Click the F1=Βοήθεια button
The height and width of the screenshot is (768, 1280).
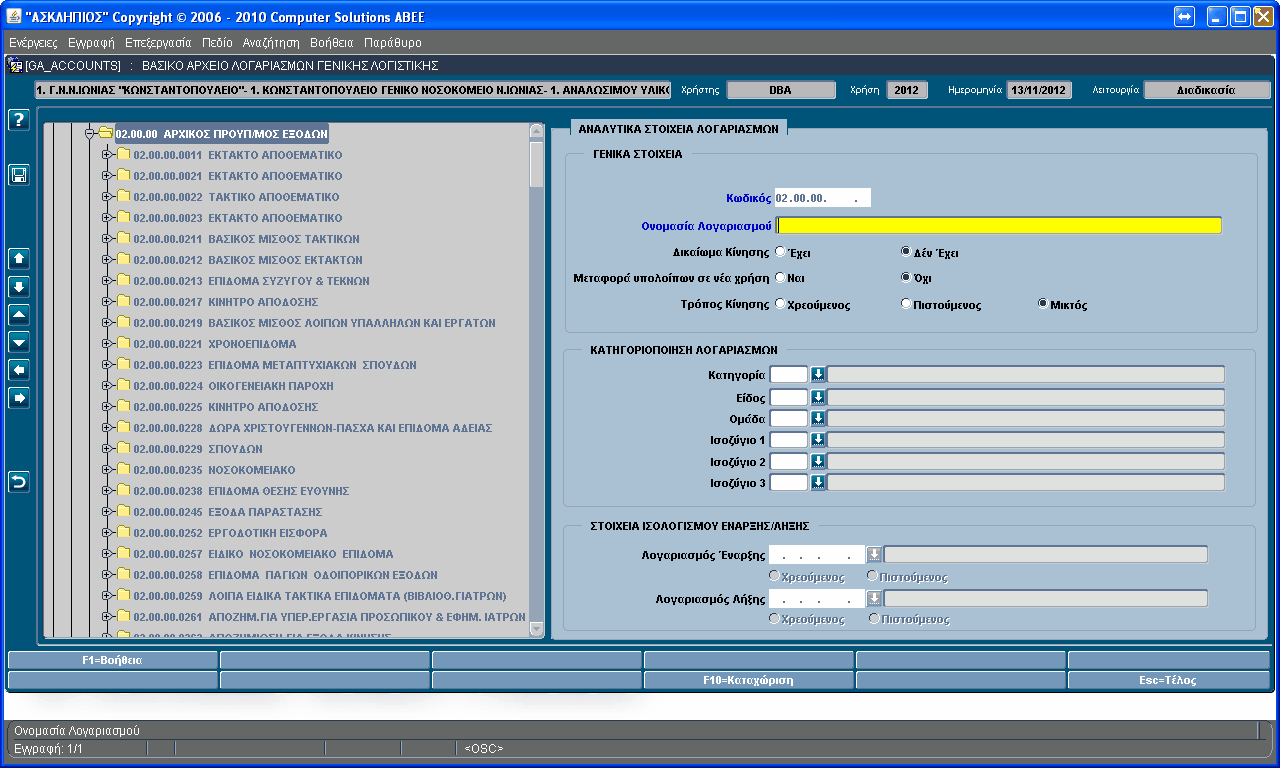click(112, 660)
